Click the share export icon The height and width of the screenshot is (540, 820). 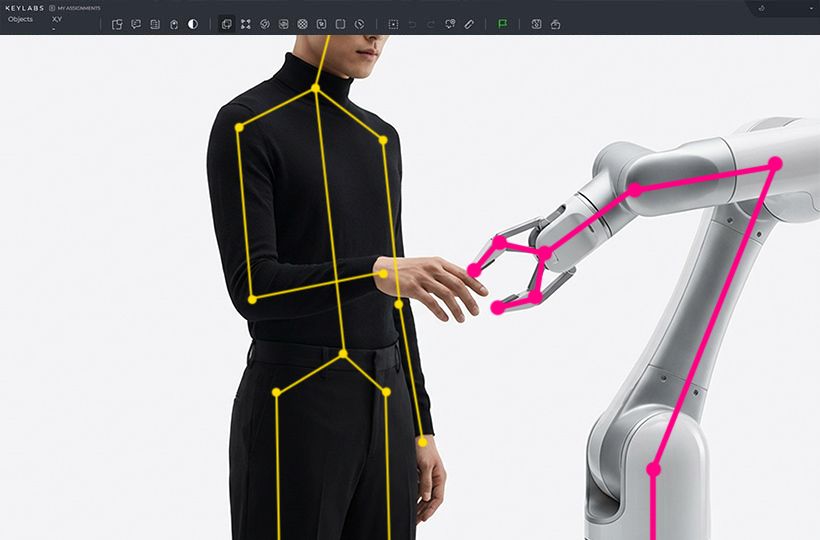[555, 24]
